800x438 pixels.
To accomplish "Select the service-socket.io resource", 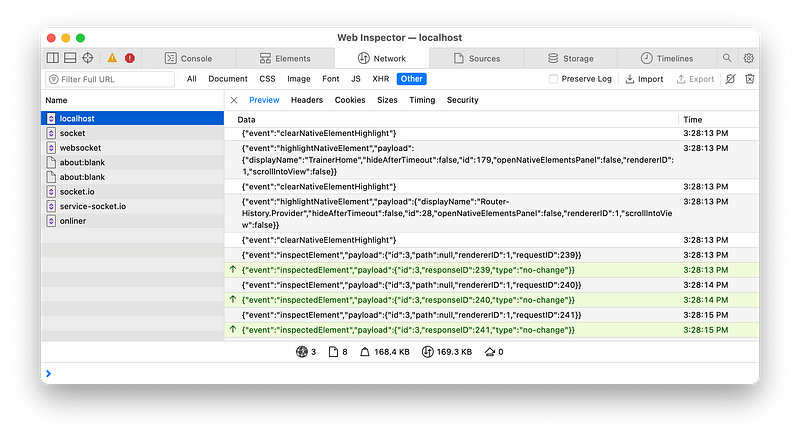I will click(92, 206).
